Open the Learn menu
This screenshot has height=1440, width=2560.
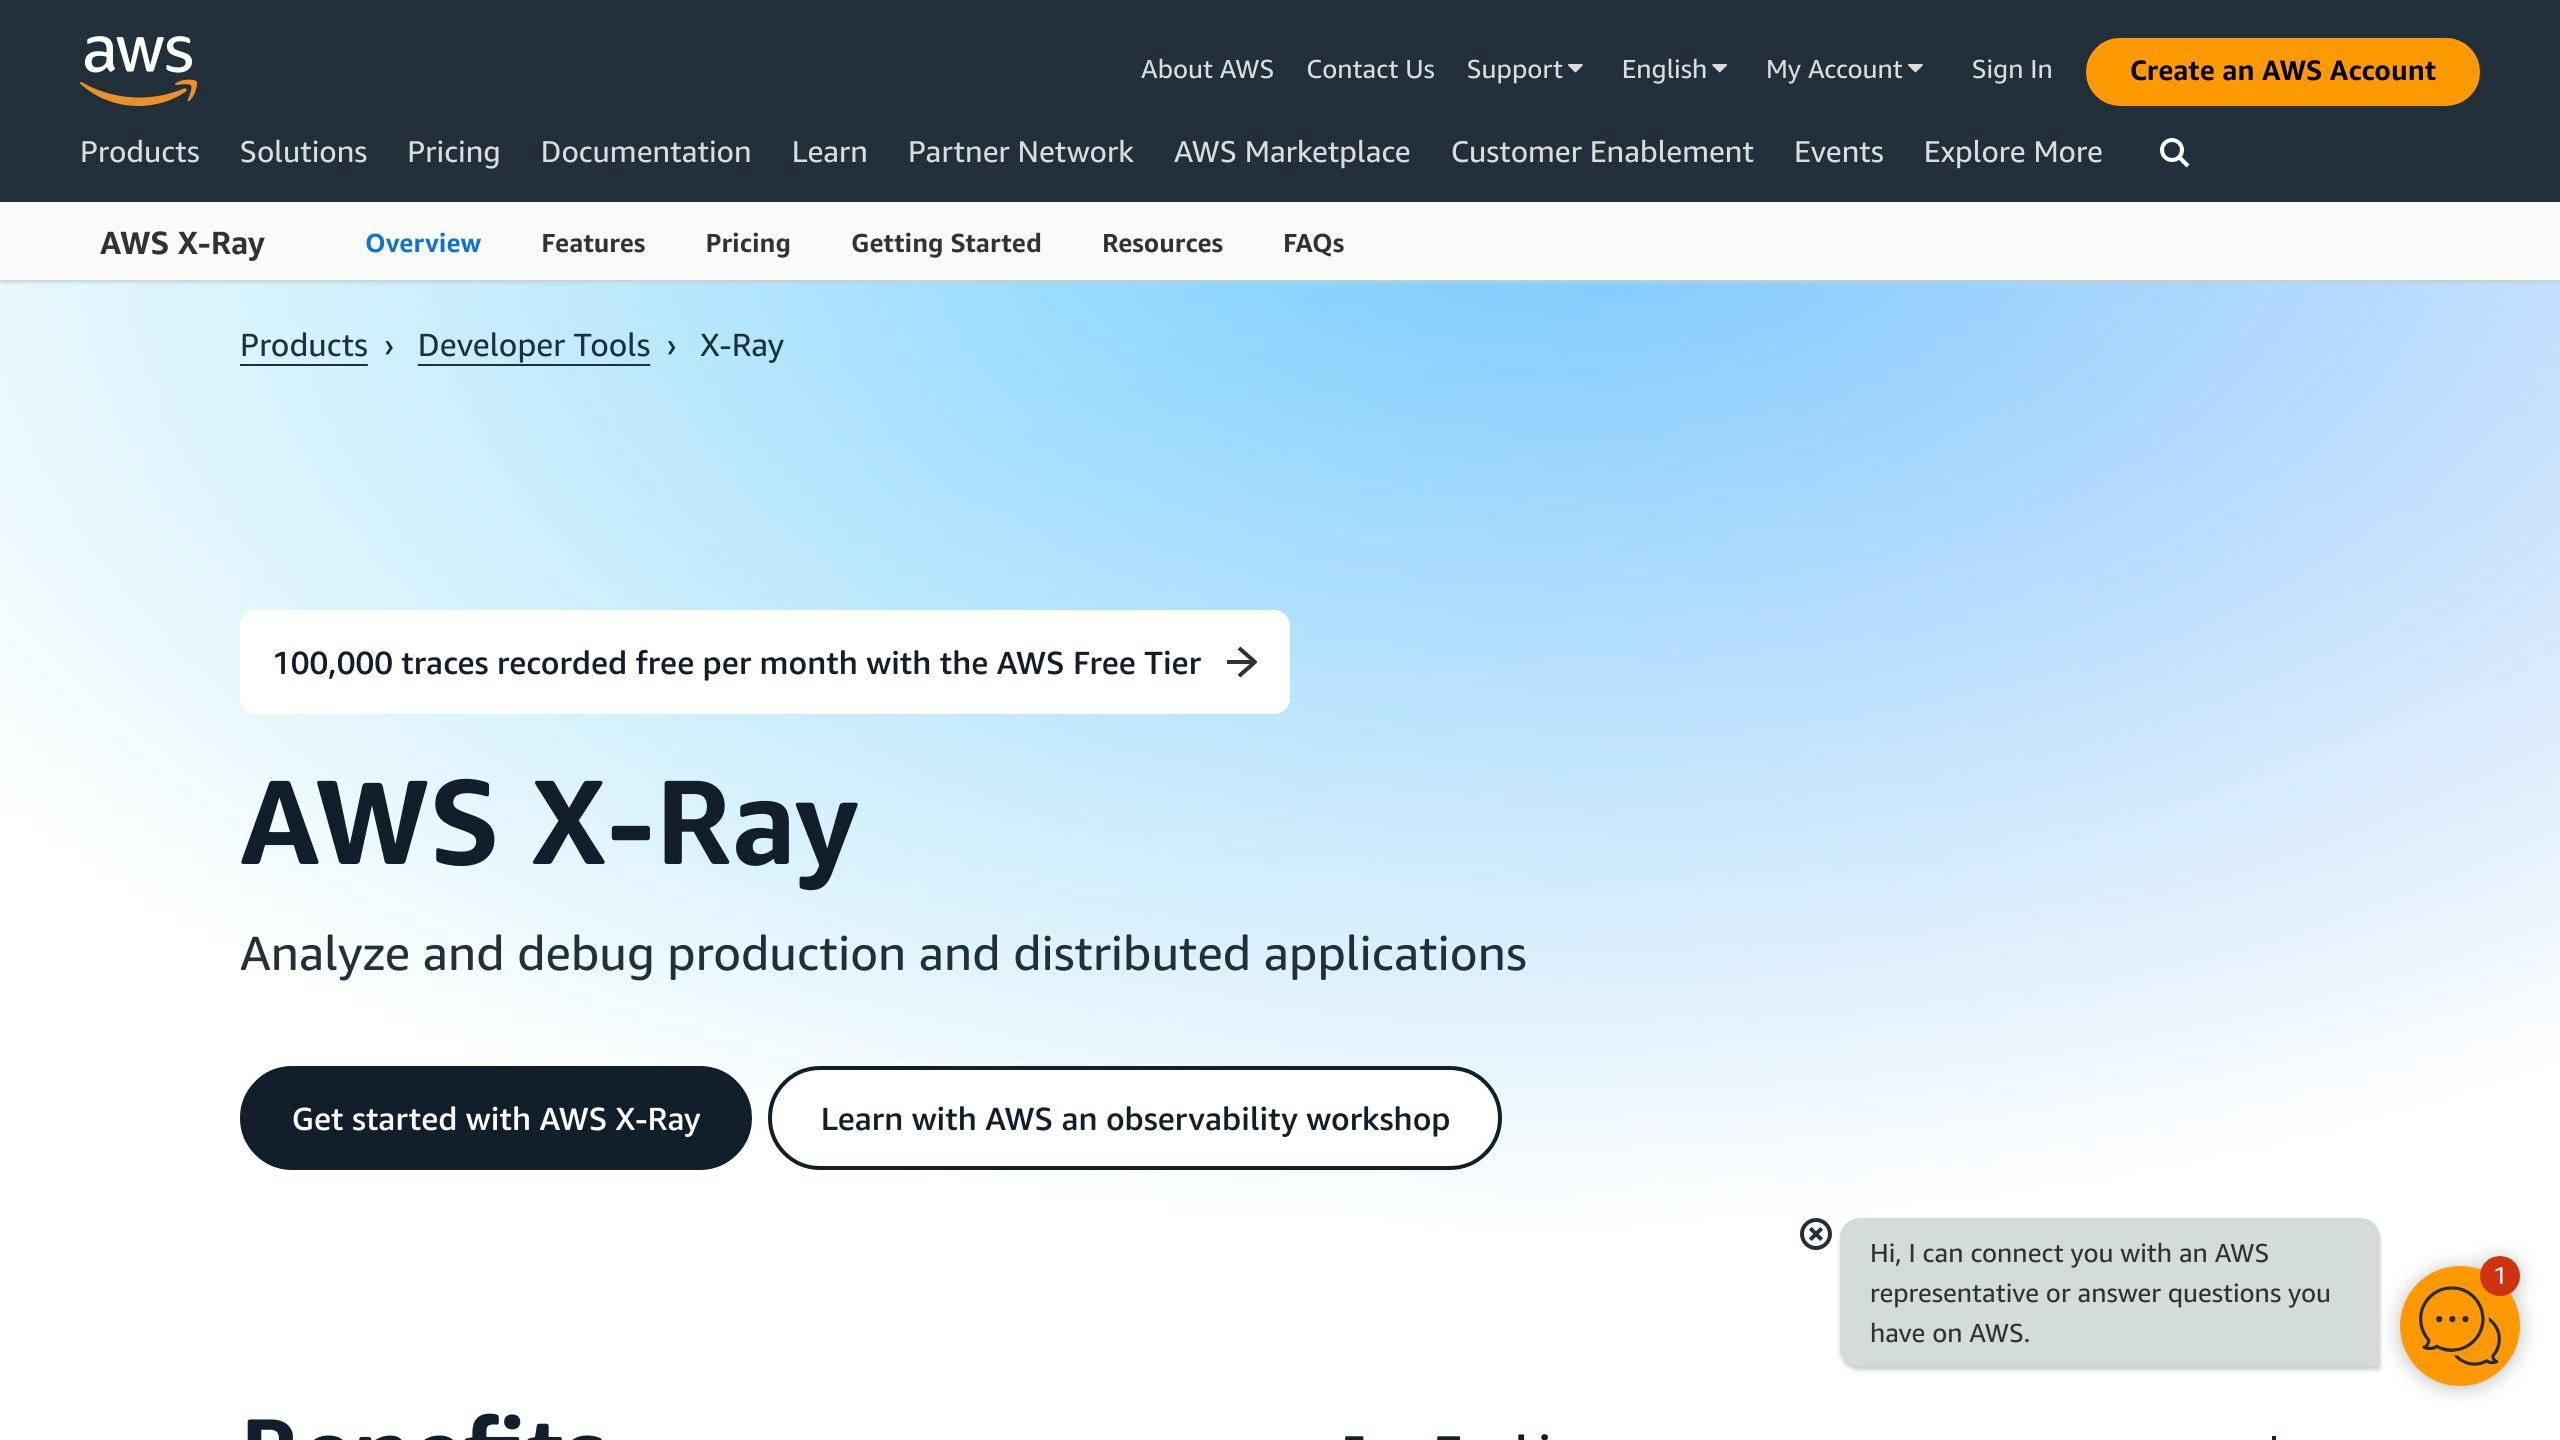pyautogui.click(x=829, y=152)
